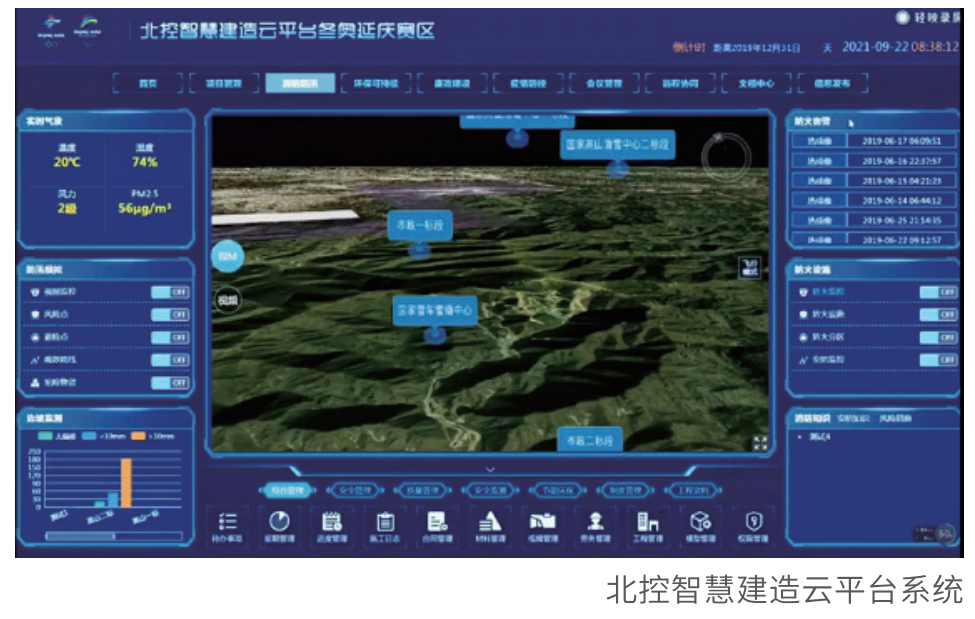The height and width of the screenshot is (619, 975).
Task: Open 环保可持续 tab
Action: point(376,83)
